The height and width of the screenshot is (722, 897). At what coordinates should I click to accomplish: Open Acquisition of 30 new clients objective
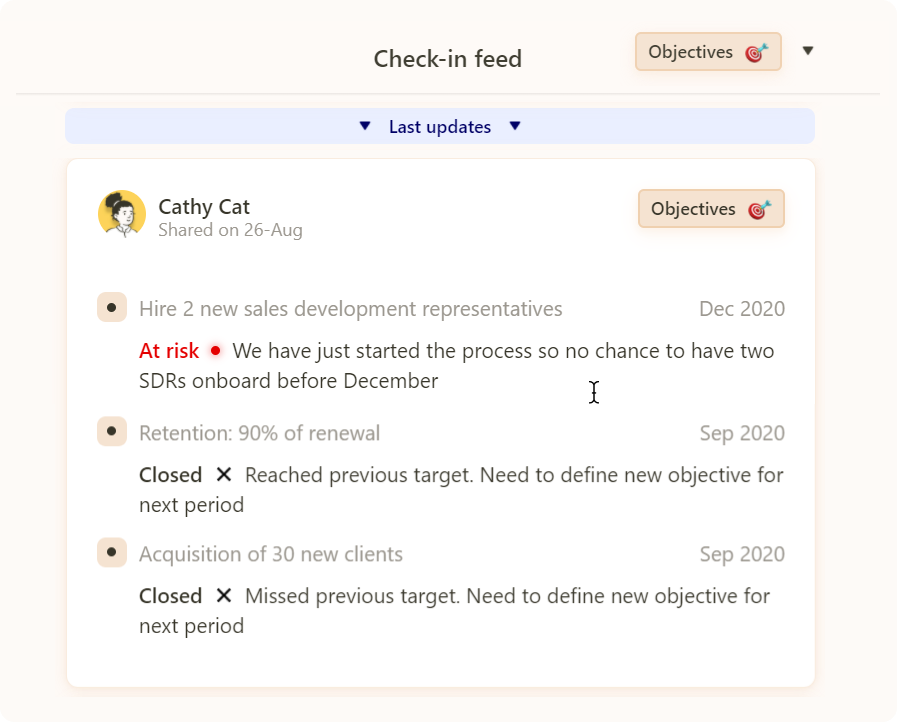[x=271, y=554]
